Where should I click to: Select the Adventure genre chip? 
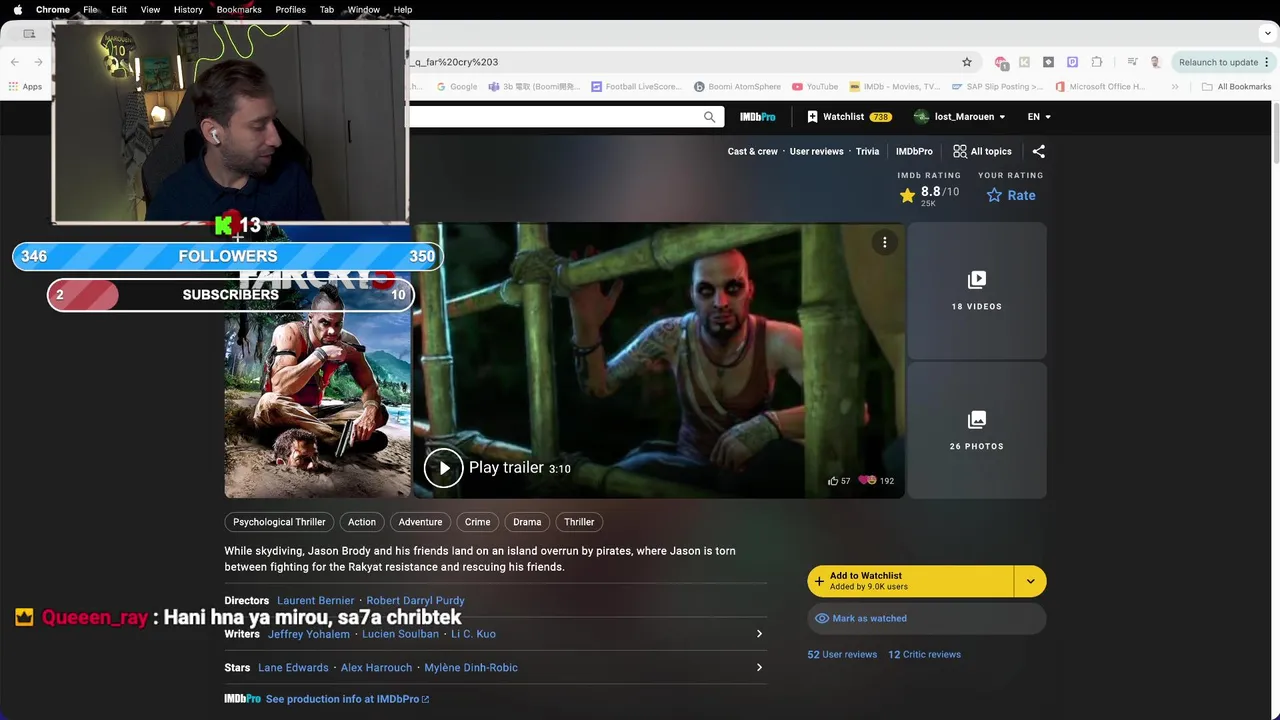click(420, 522)
